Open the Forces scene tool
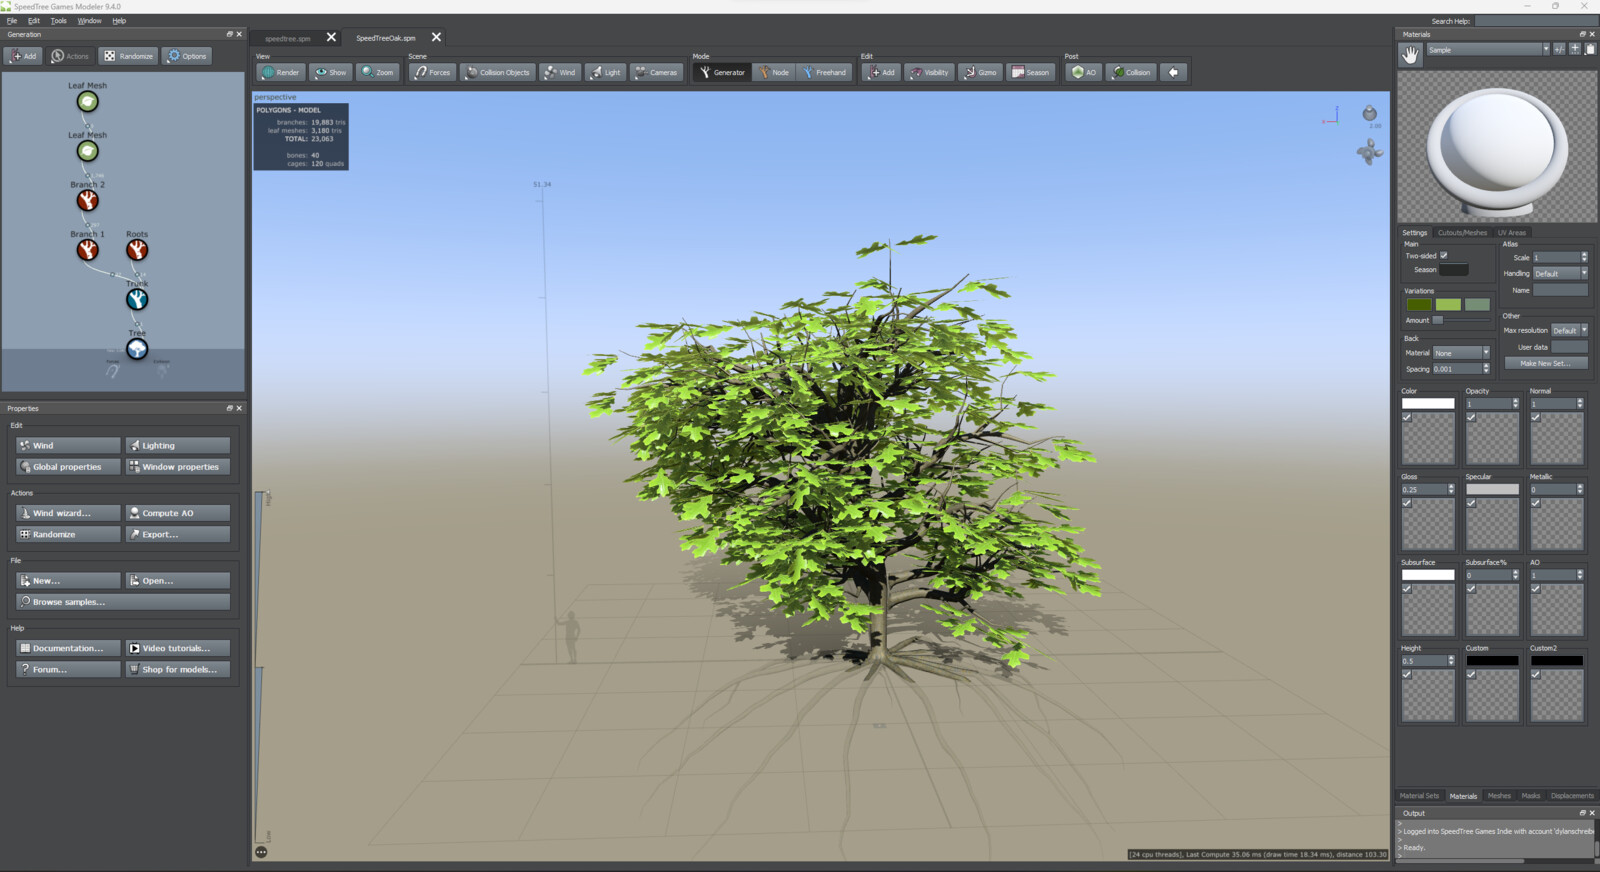This screenshot has width=1600, height=872. (x=433, y=72)
